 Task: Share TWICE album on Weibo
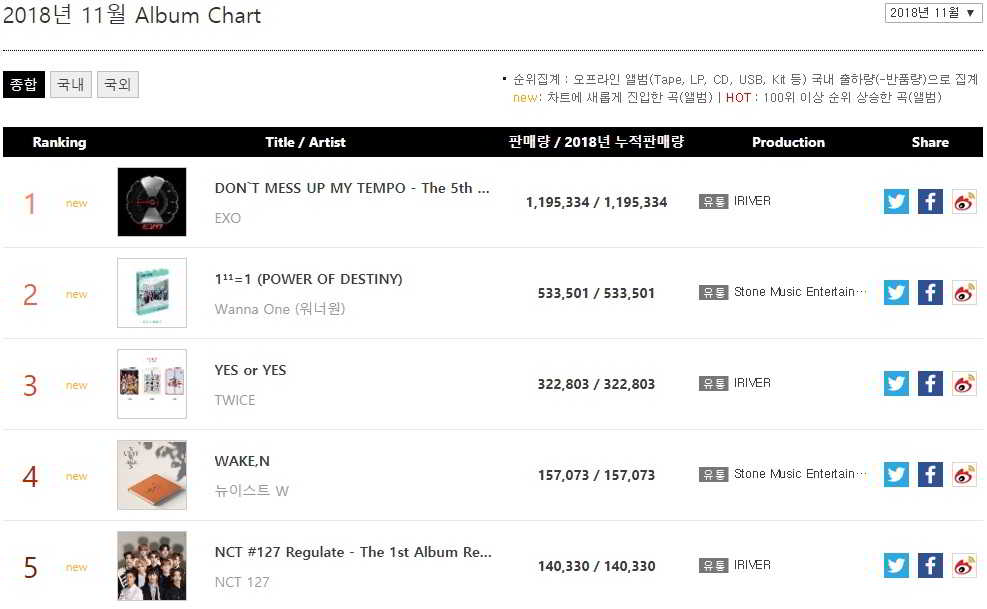964,384
